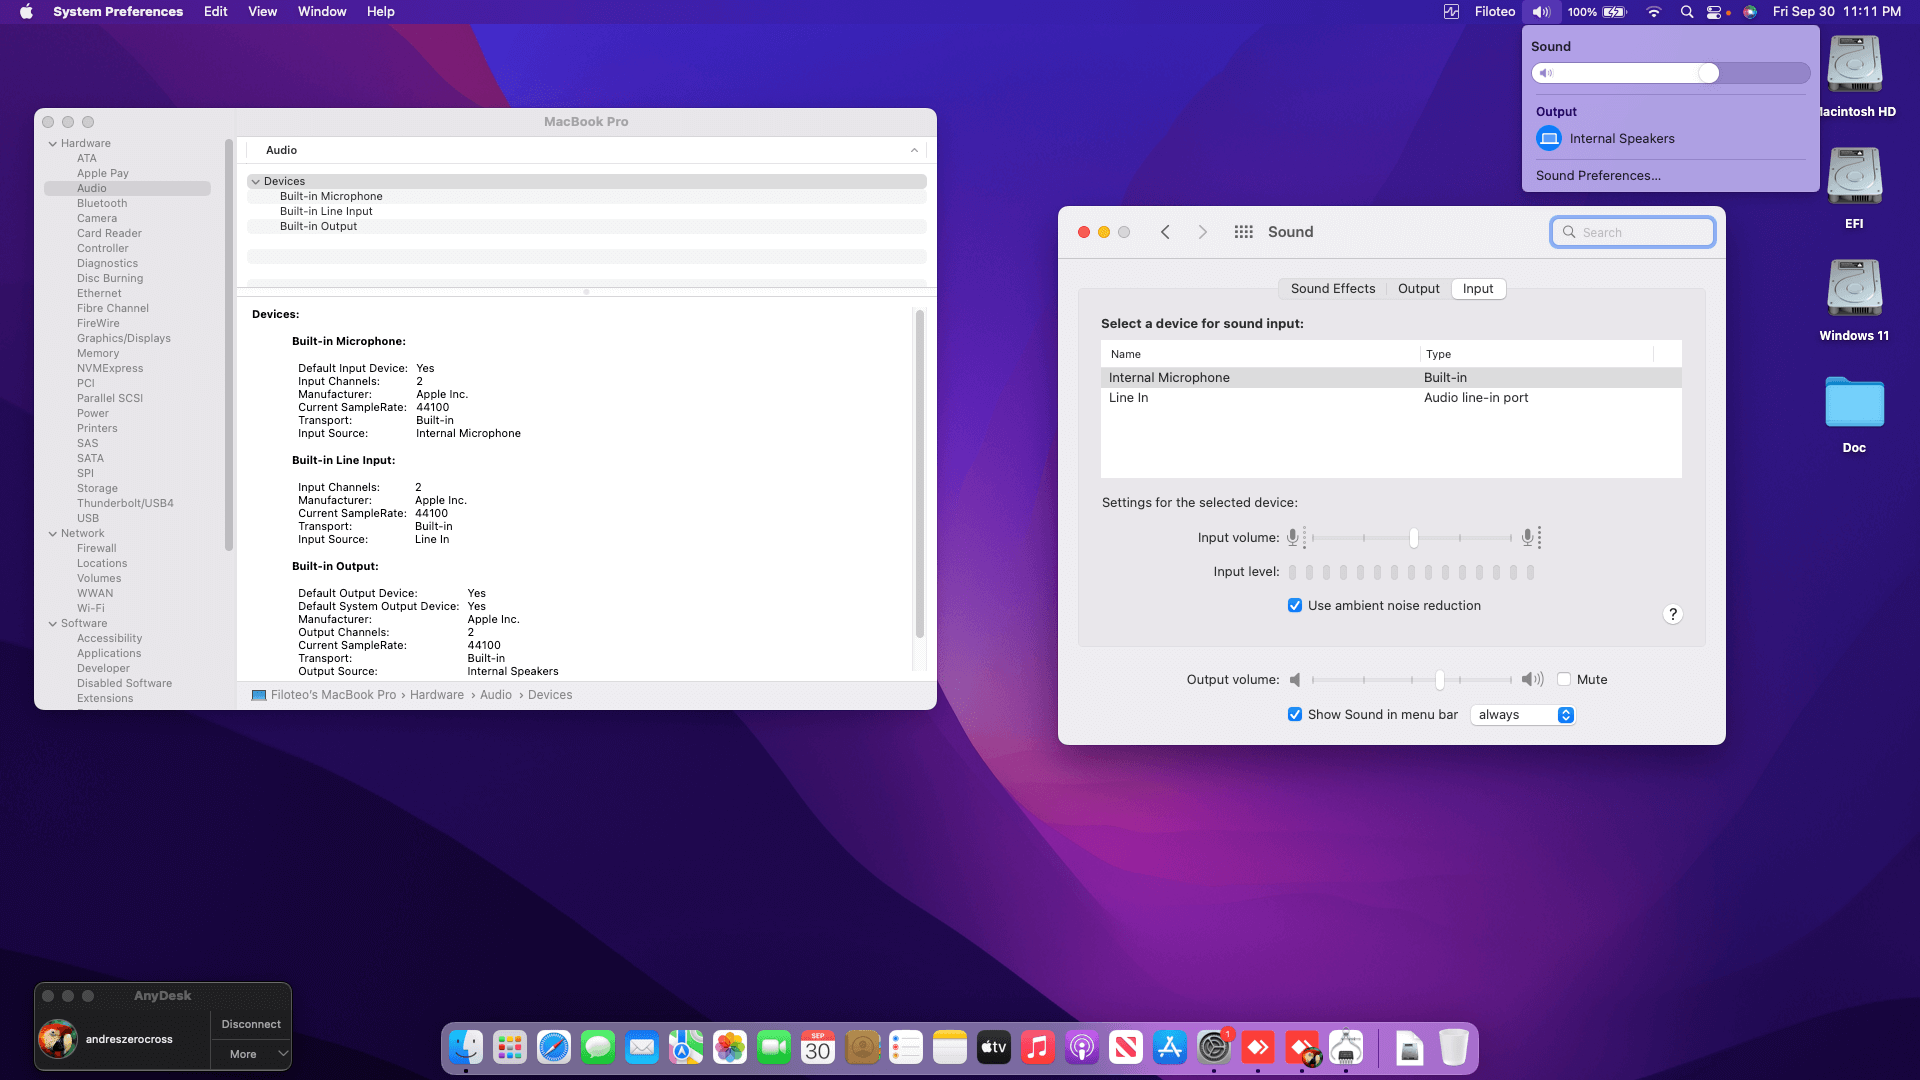
Task: Click the Wi-Fi icon in menu bar
Action: coord(1654,12)
